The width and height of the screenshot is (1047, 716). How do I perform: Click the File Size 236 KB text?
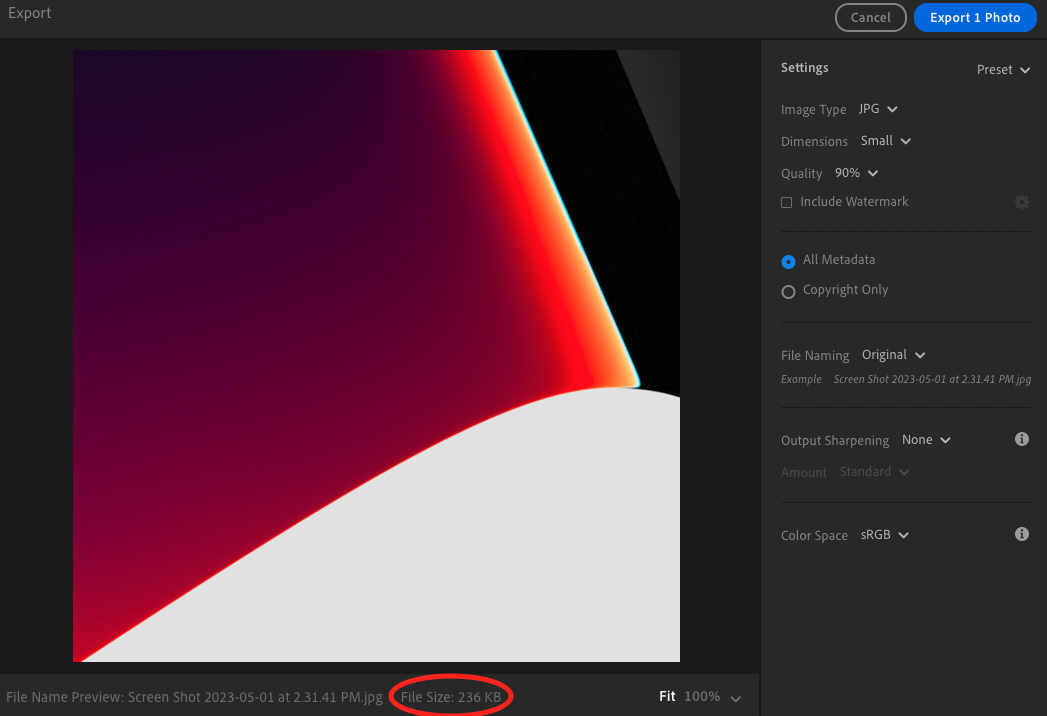coord(451,697)
